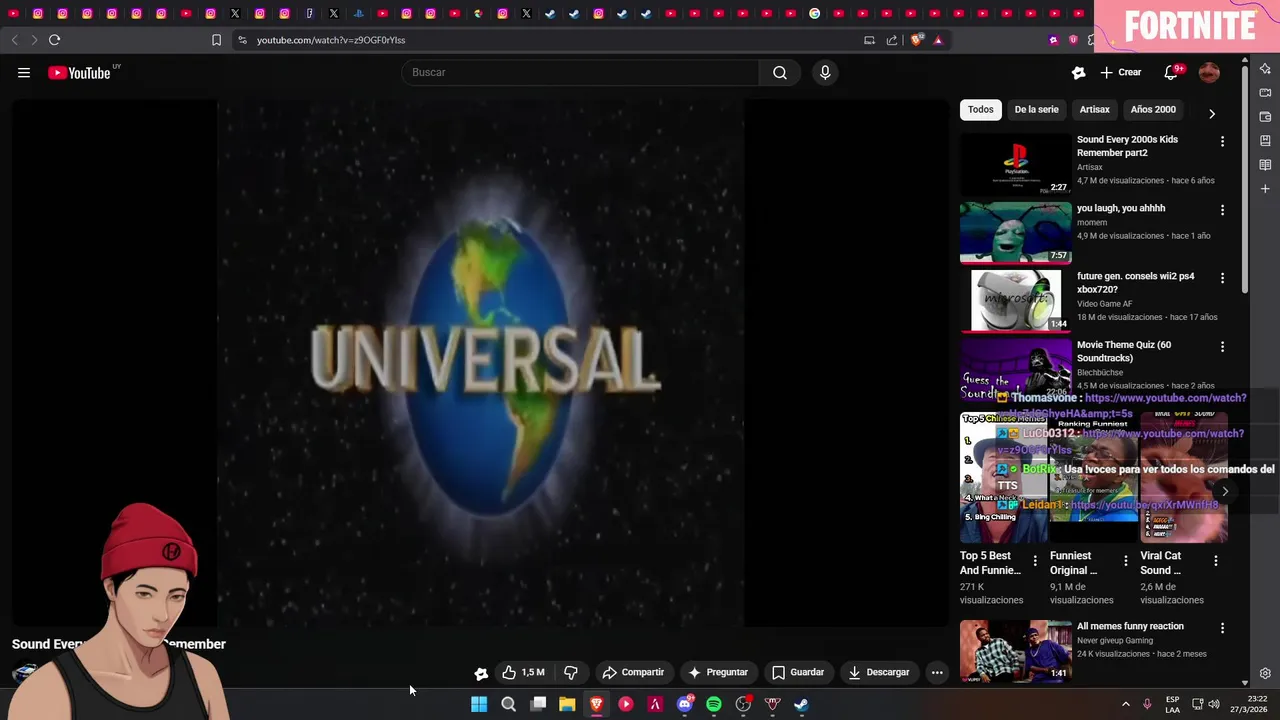Open sidebar settings gear

click(x=1265, y=673)
